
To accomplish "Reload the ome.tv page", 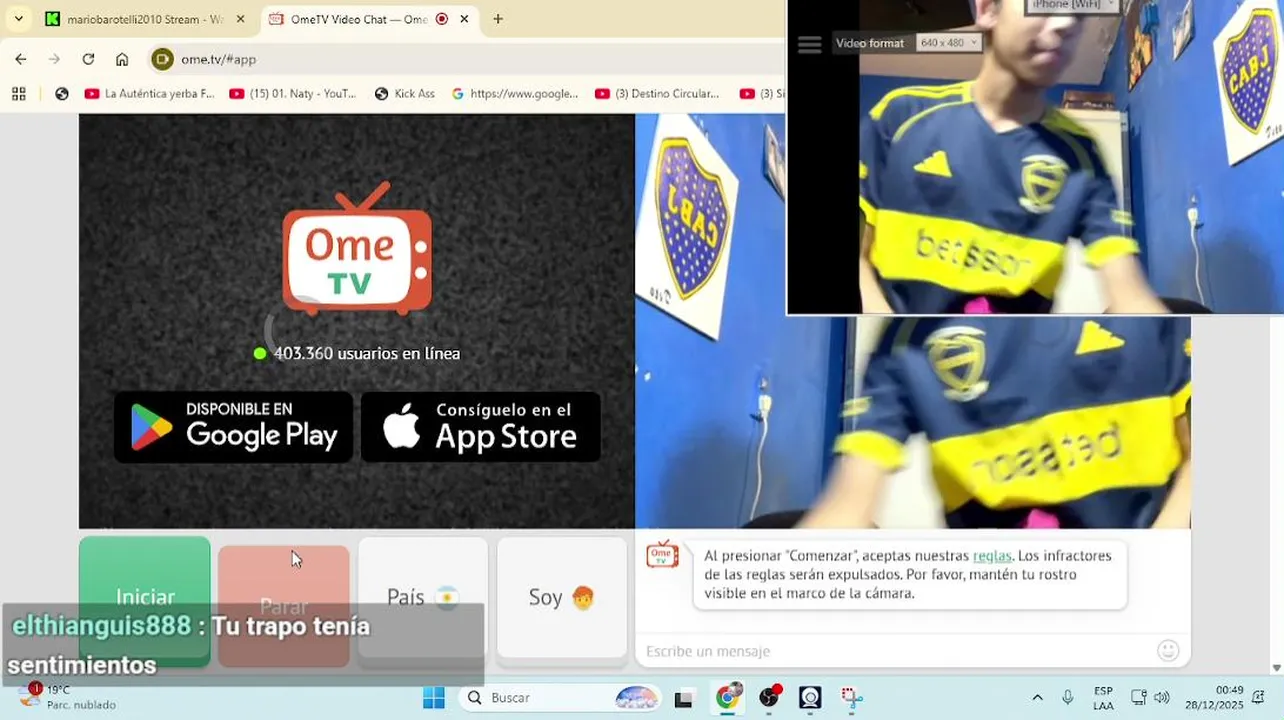I will 88,59.
